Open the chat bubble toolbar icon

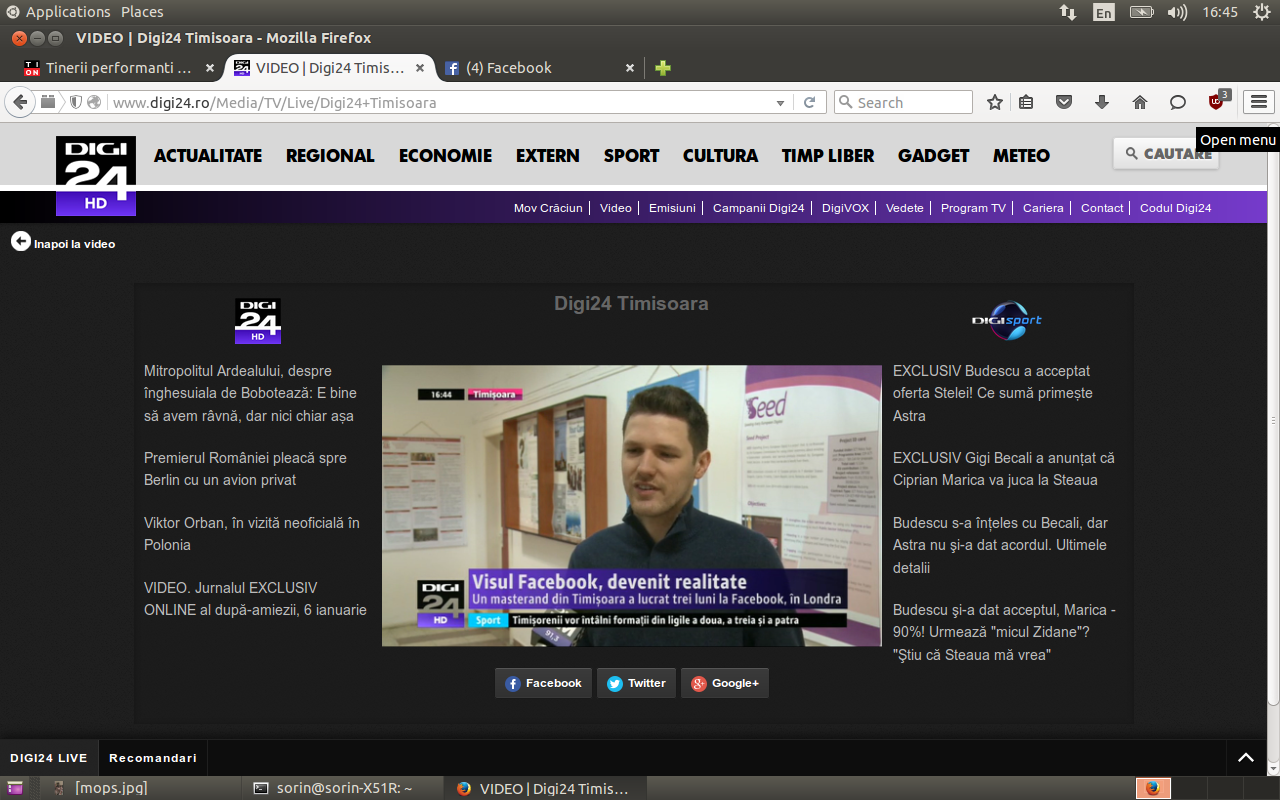click(x=1178, y=102)
